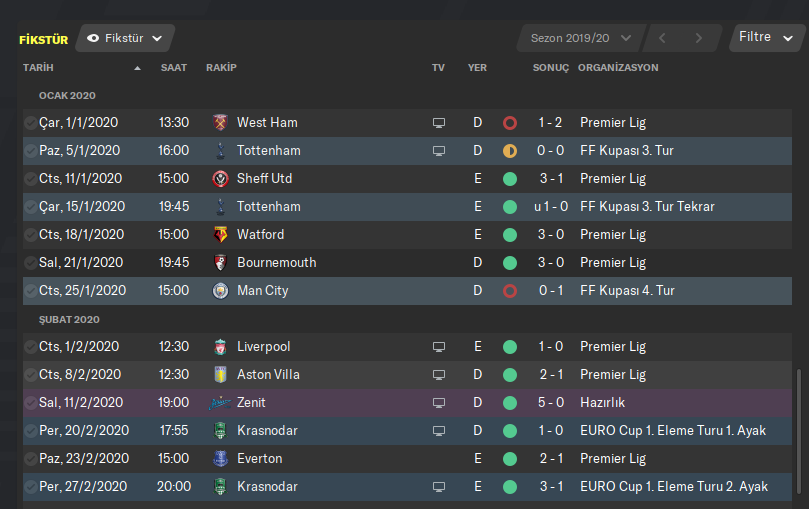
Task: Click the Sheff Utd club crest
Action: pyautogui.click(x=220, y=179)
